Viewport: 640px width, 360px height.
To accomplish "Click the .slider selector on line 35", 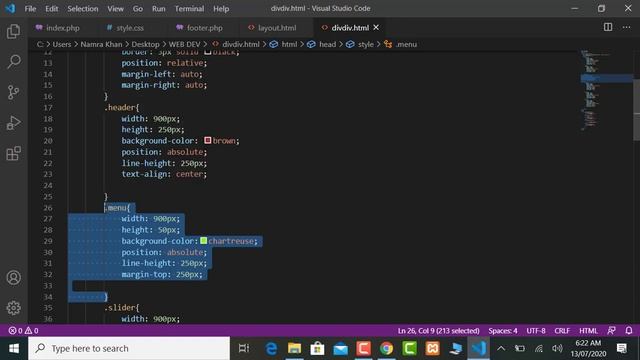I will click(121, 307).
